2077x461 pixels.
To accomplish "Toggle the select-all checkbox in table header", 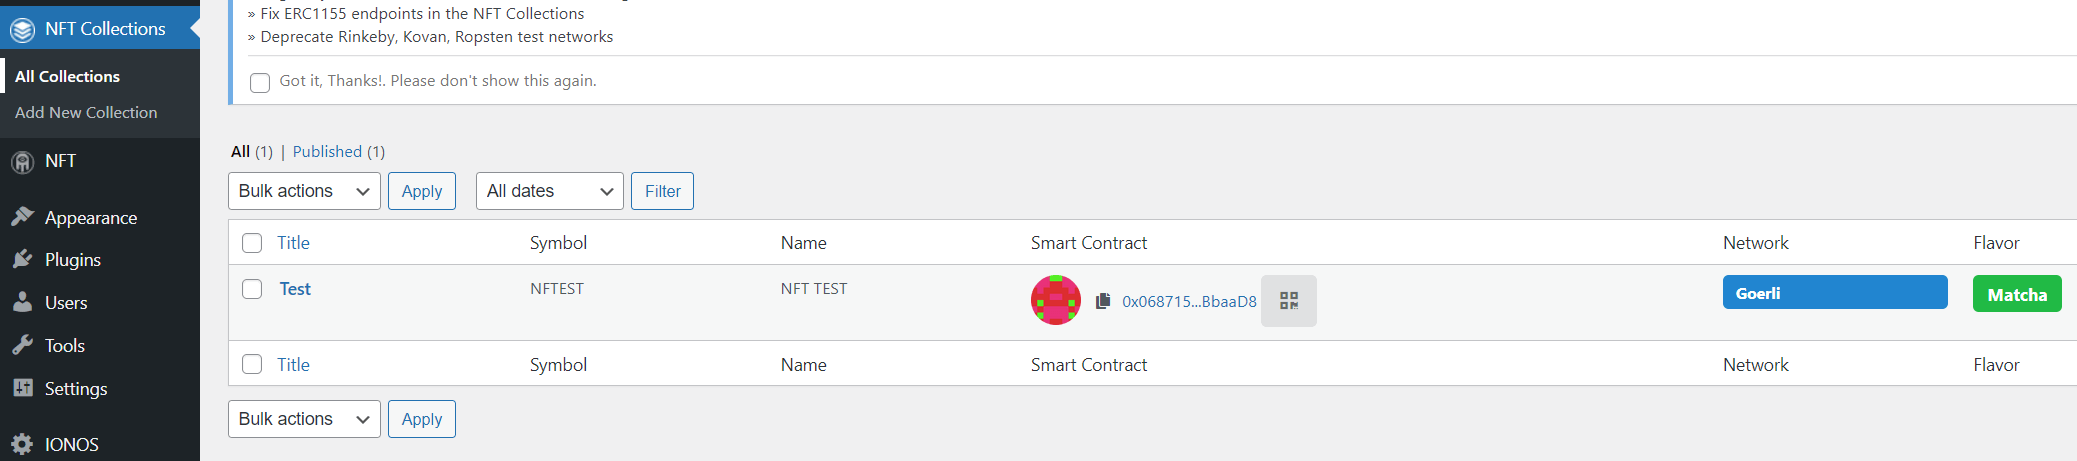I will [x=252, y=243].
